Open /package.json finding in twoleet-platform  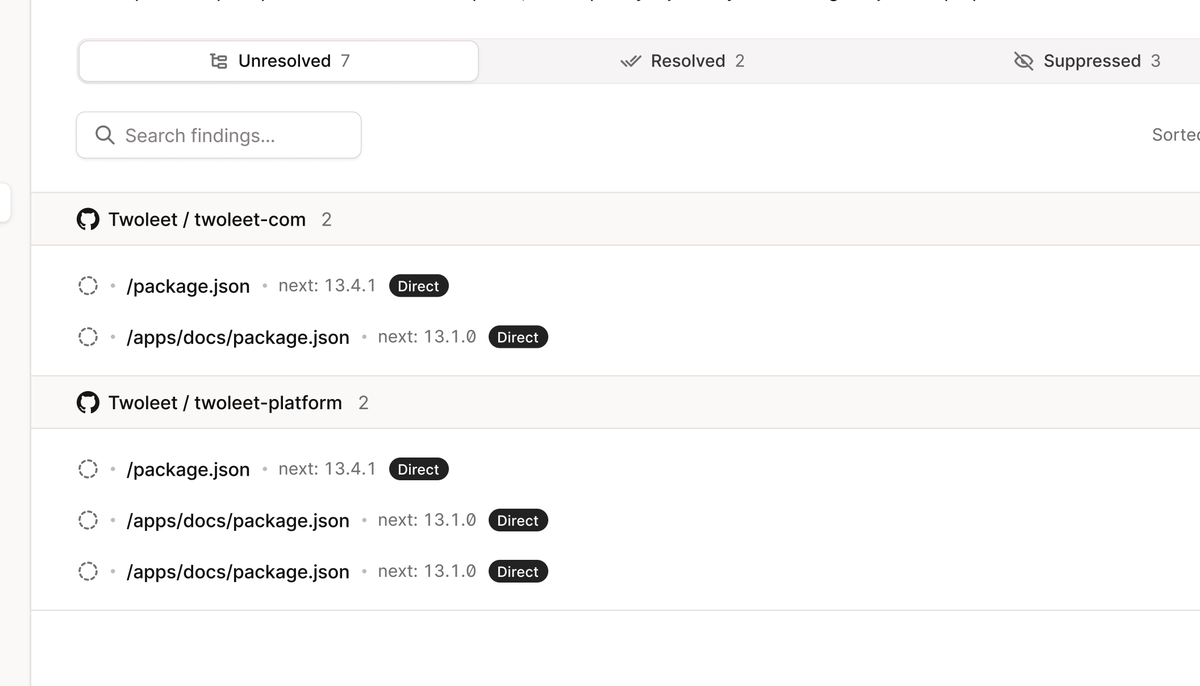(188, 469)
